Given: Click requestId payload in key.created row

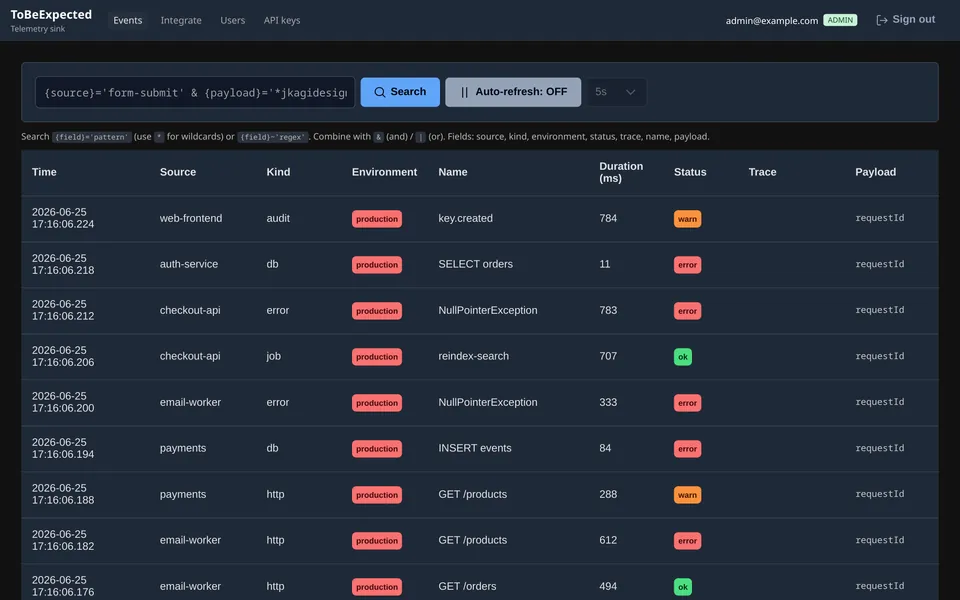Looking at the screenshot, I should (879, 218).
